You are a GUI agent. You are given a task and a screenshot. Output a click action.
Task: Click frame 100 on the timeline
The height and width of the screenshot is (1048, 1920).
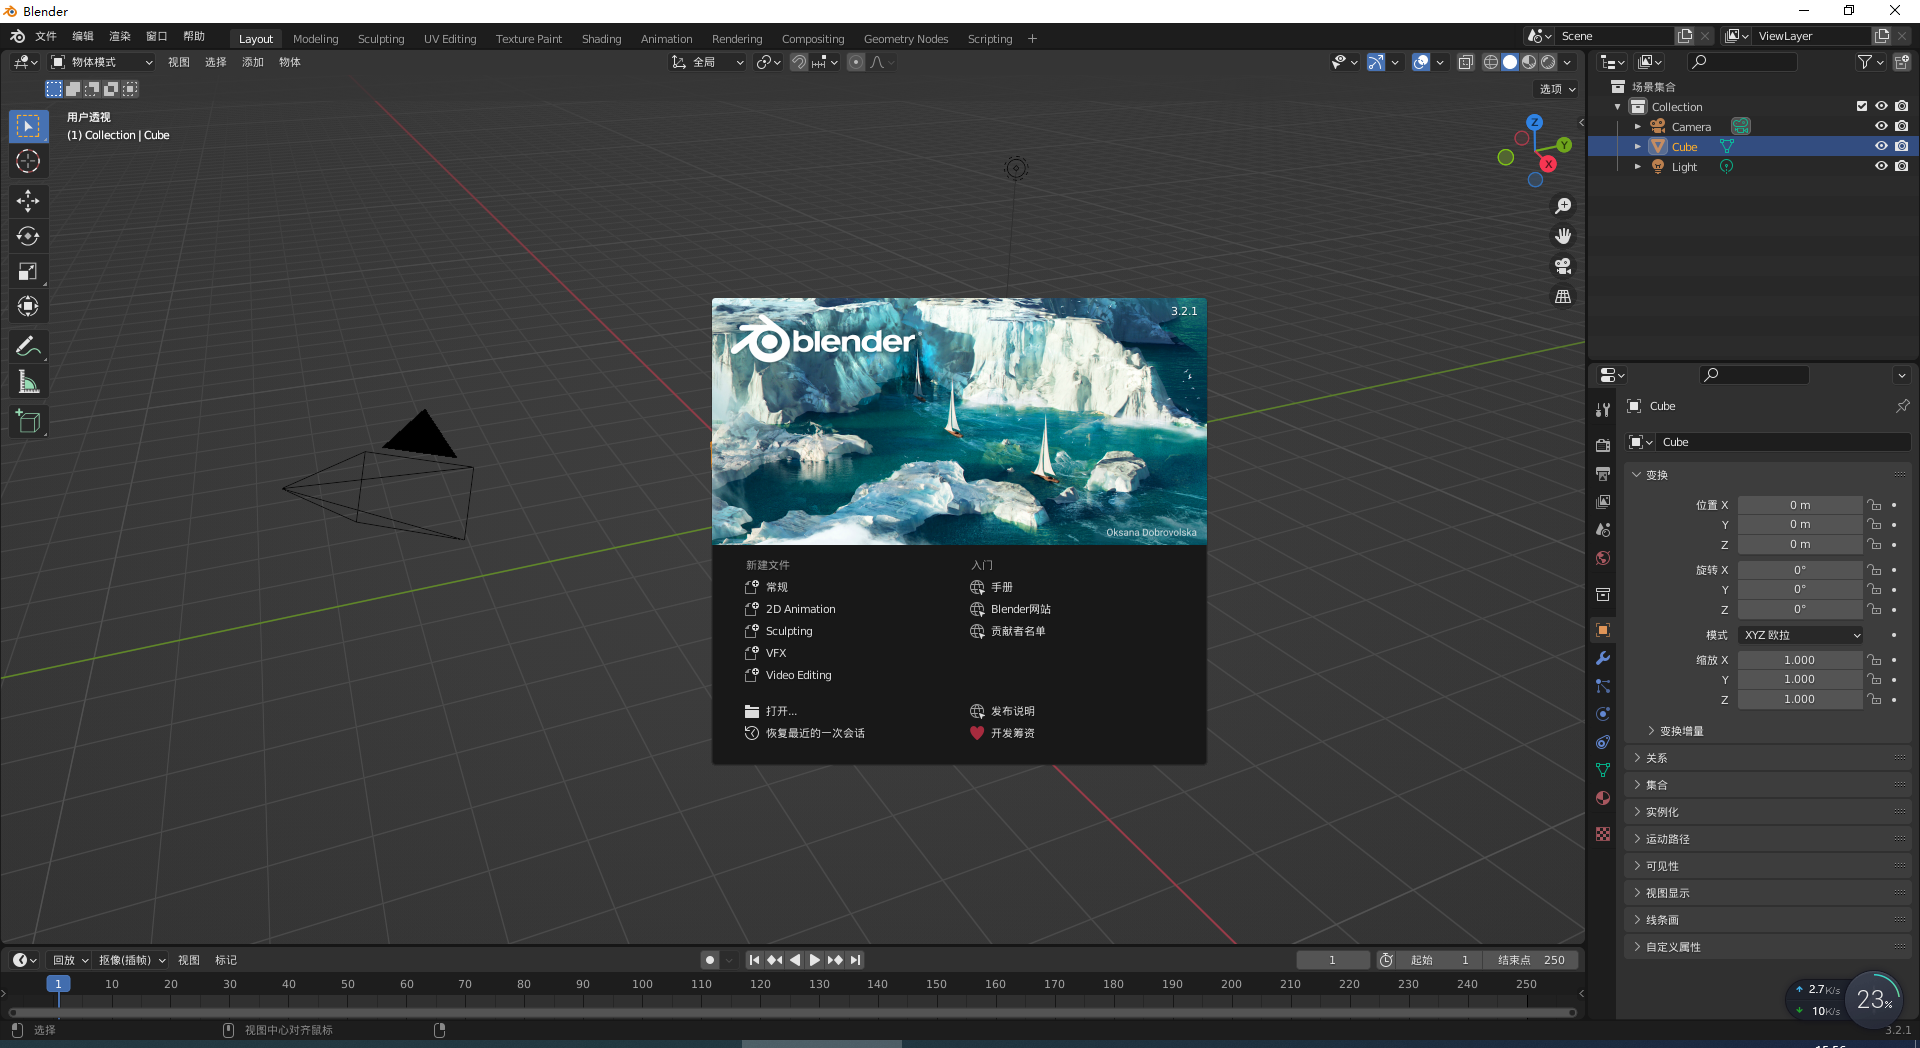coord(642,984)
